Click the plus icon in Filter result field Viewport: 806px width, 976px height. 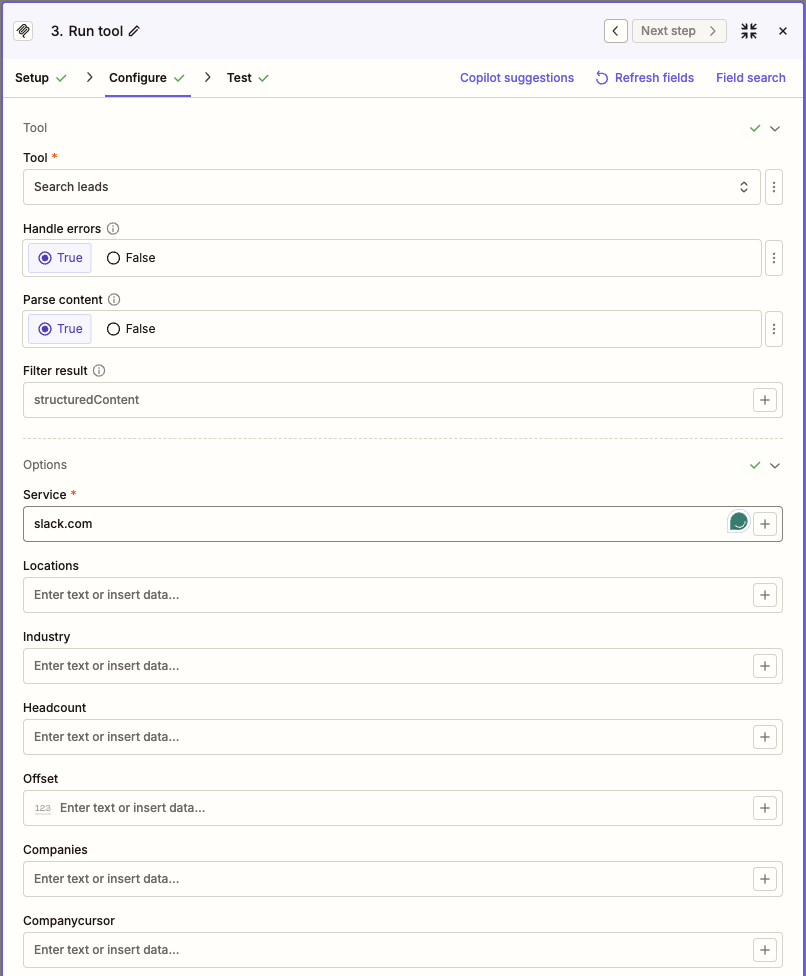coord(765,400)
